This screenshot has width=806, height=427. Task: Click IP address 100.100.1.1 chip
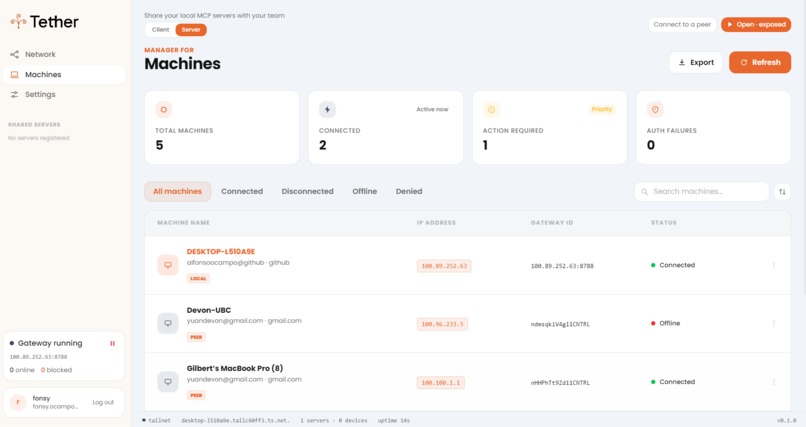441,383
